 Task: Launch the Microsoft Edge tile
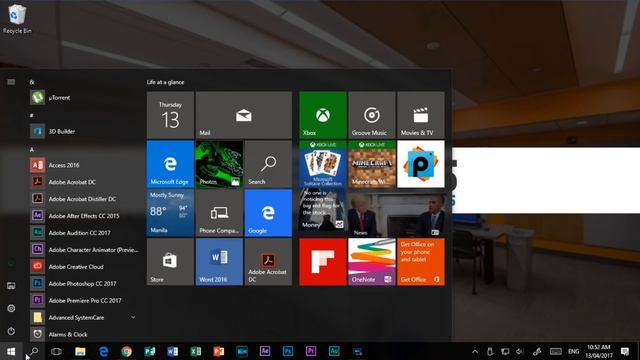coord(170,164)
